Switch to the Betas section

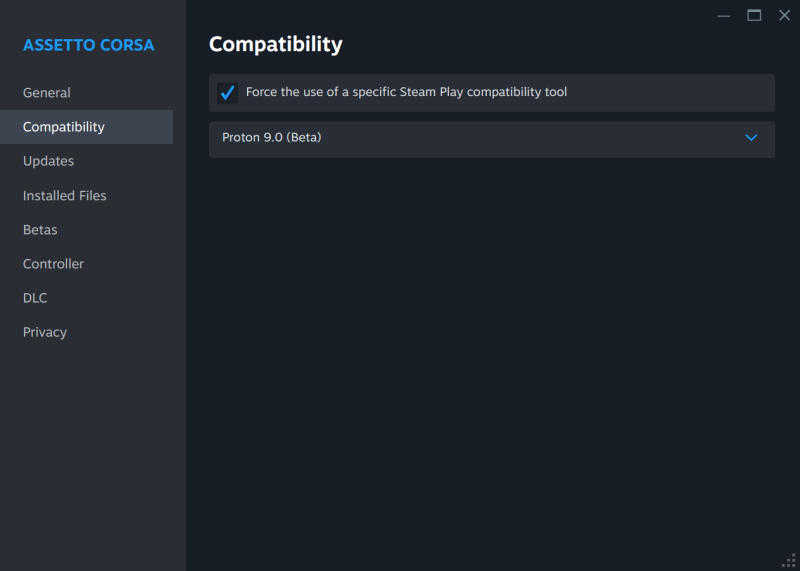(x=40, y=230)
